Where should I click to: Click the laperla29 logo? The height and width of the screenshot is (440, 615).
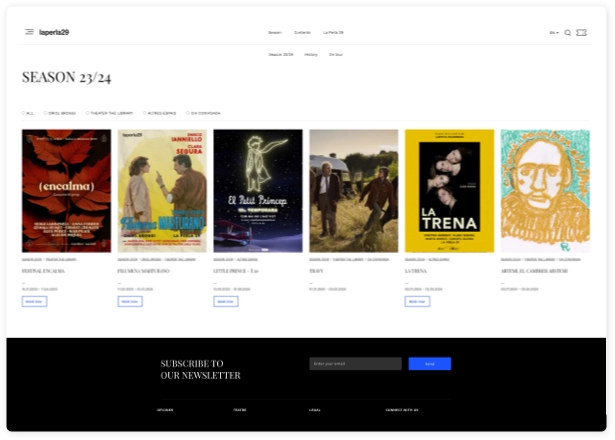pos(54,32)
